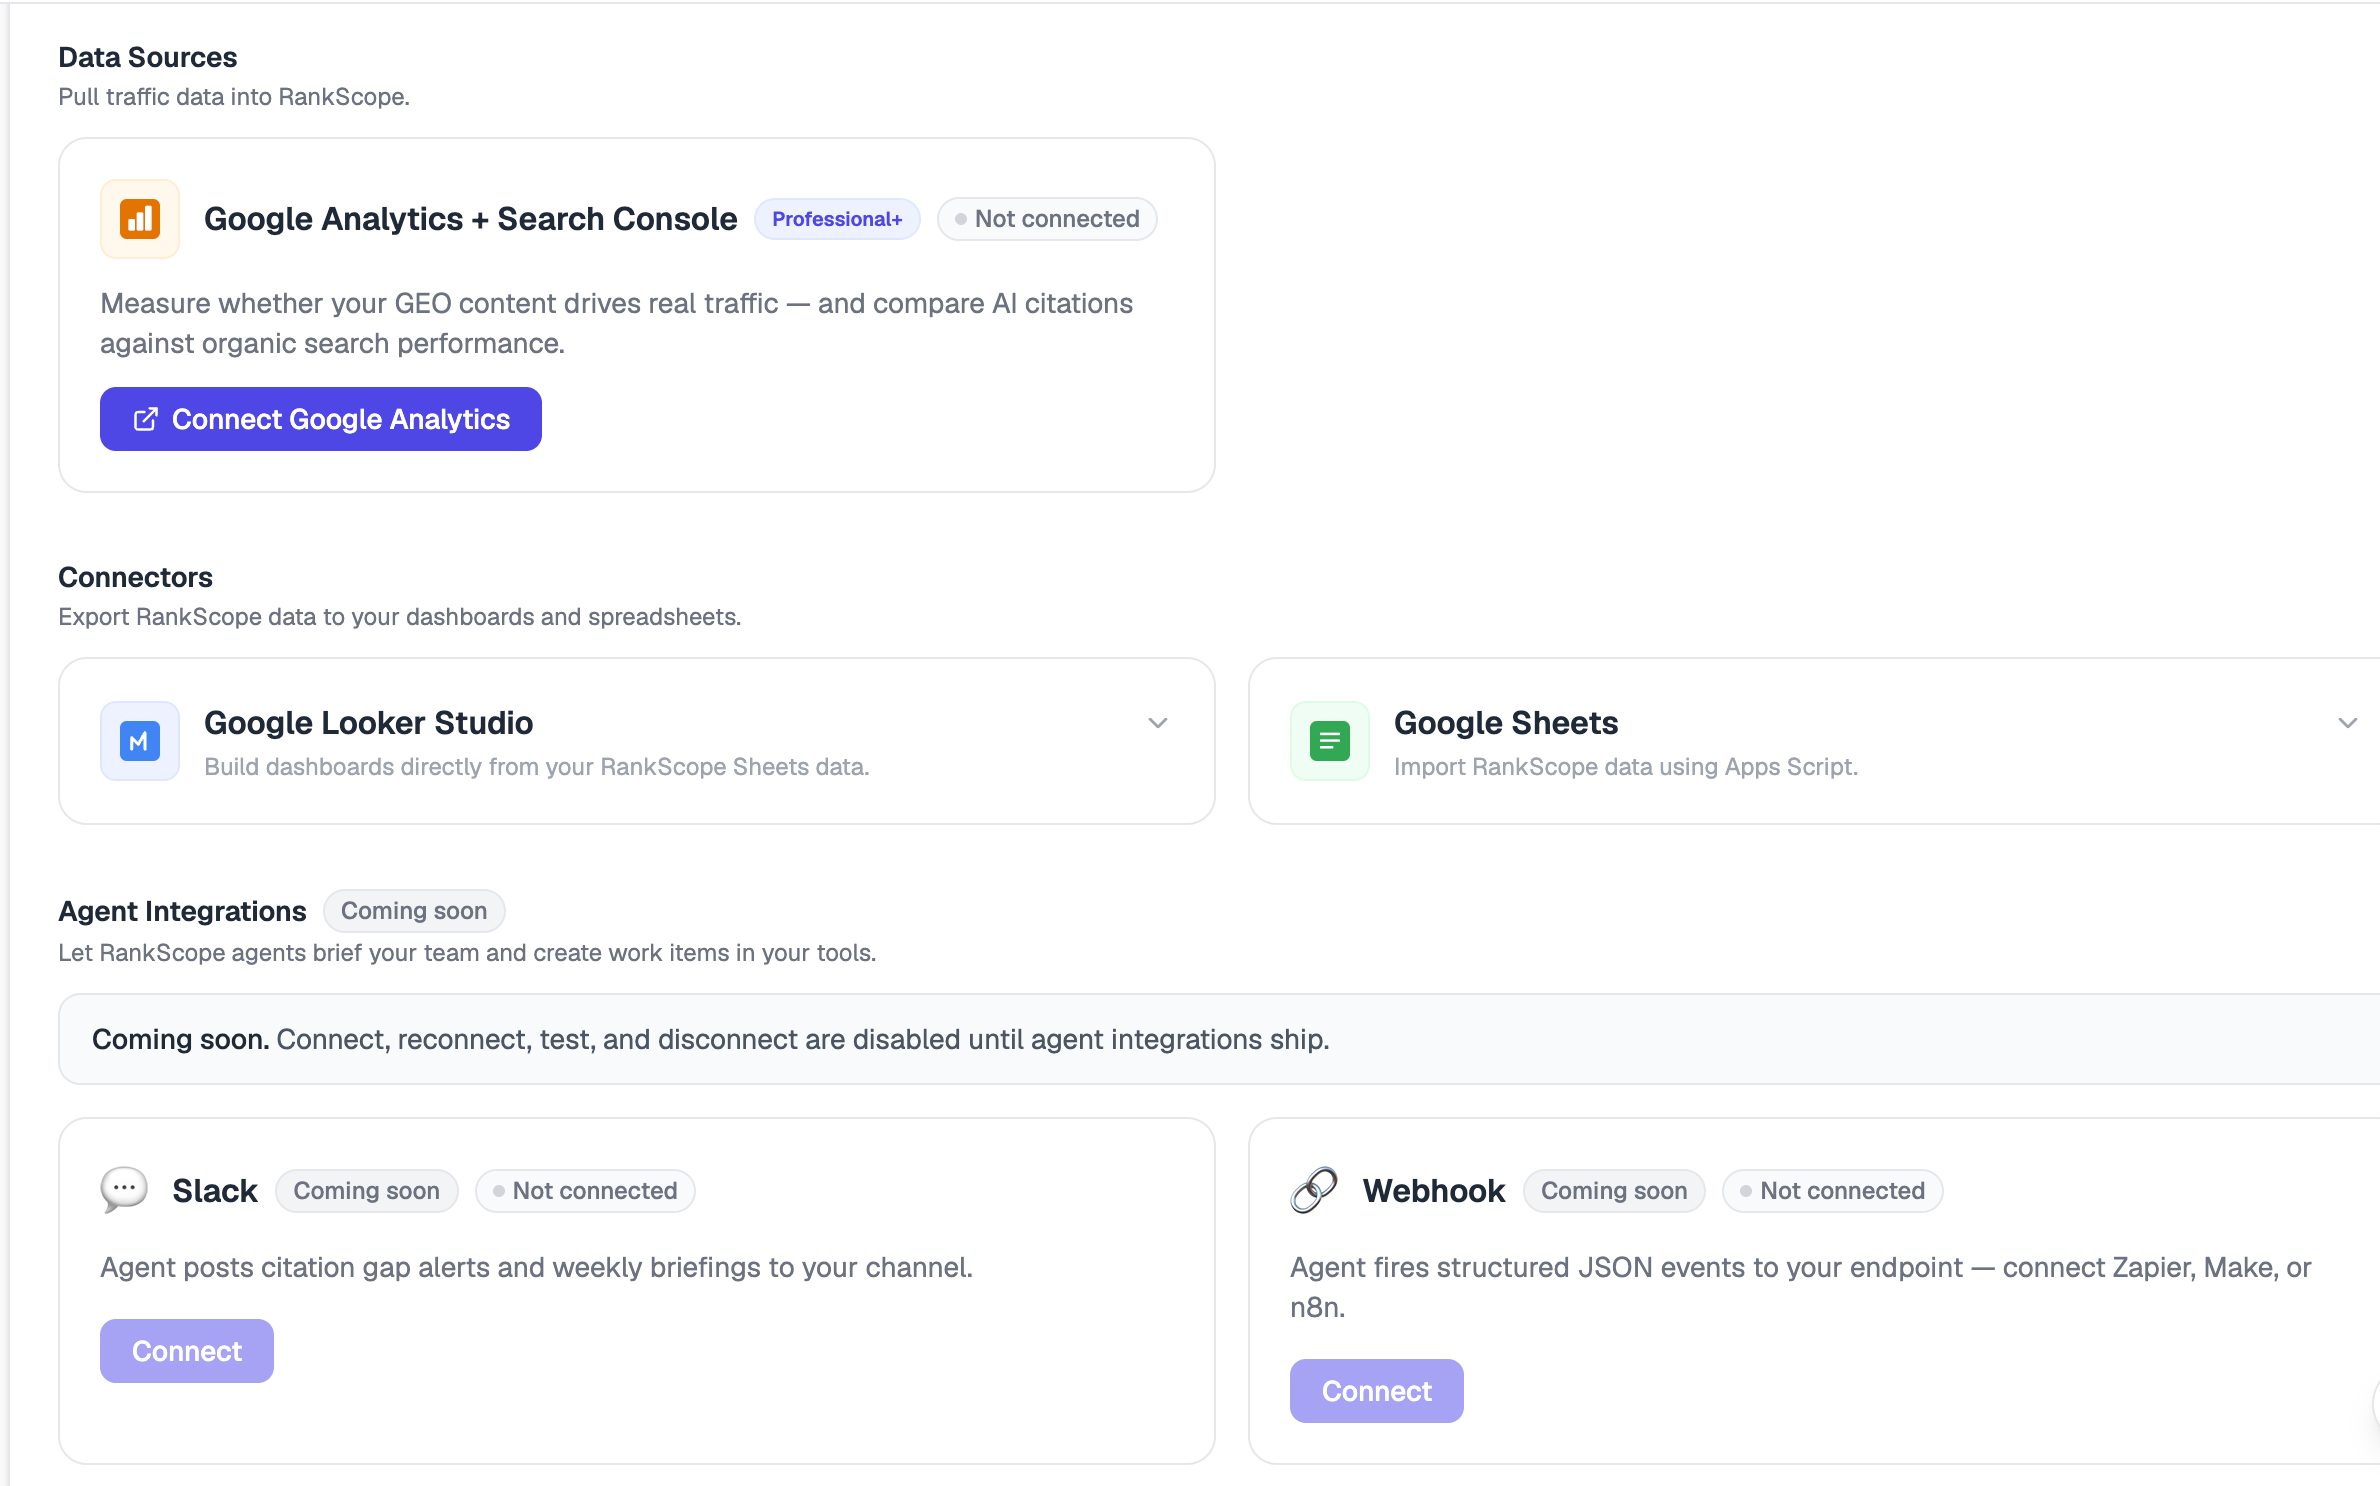Click the 'Measure whether your GEO content' description
The image size is (2380, 1486).
[x=617, y=323]
